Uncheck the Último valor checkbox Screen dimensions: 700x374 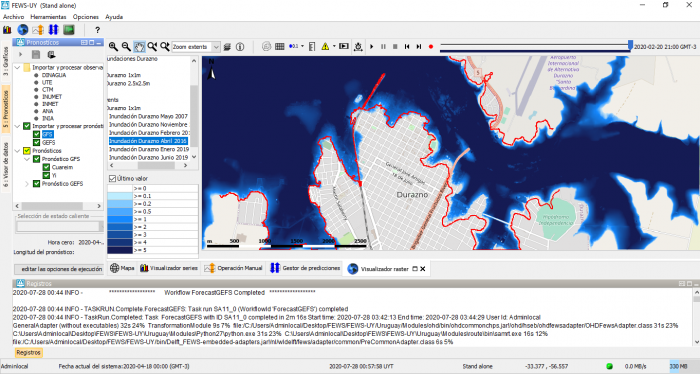click(x=112, y=179)
